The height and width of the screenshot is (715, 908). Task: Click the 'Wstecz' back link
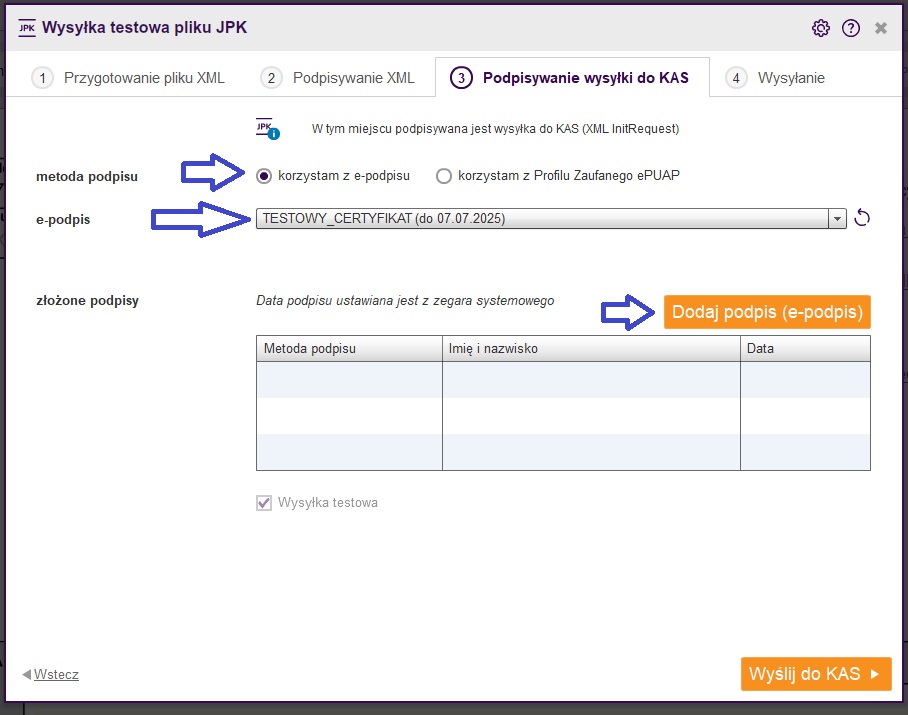[x=56, y=674]
